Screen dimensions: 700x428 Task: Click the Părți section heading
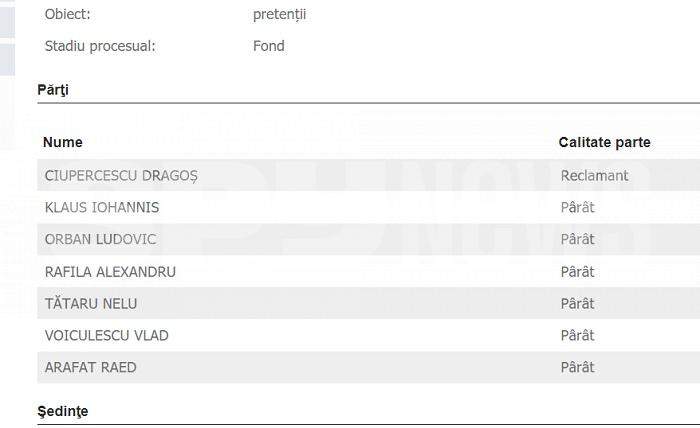point(53,90)
